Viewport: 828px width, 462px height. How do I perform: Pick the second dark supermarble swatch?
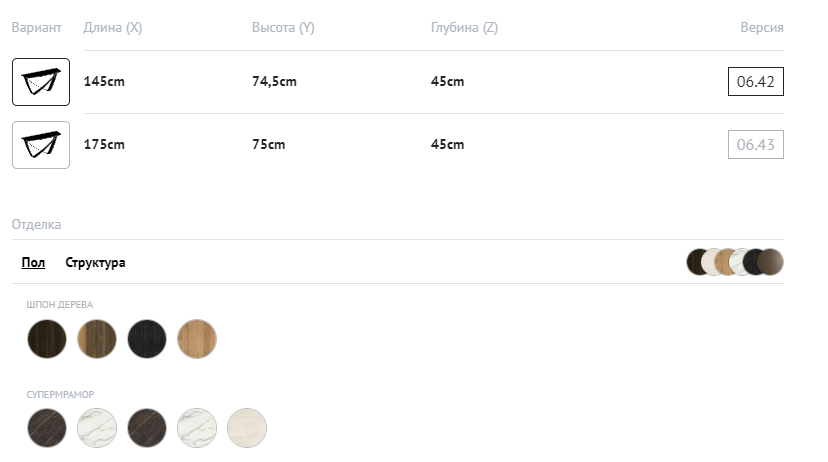(x=147, y=428)
